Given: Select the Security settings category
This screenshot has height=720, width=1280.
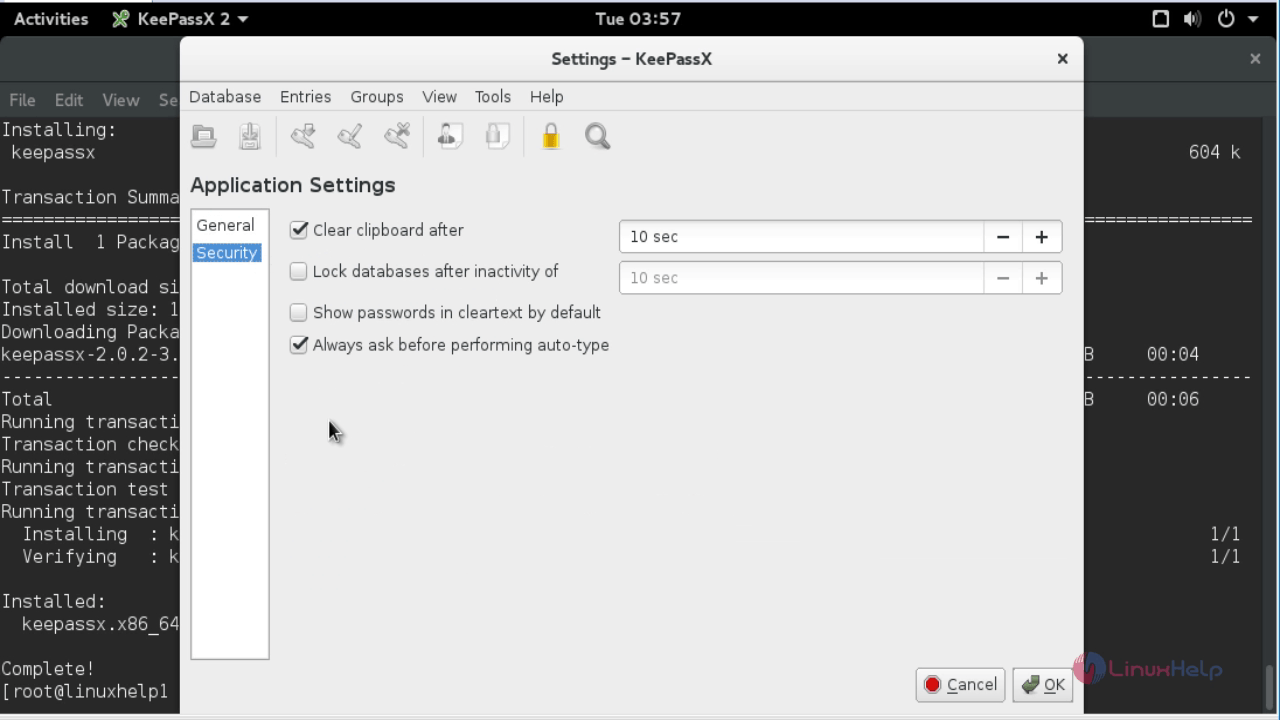Looking at the screenshot, I should click(227, 253).
